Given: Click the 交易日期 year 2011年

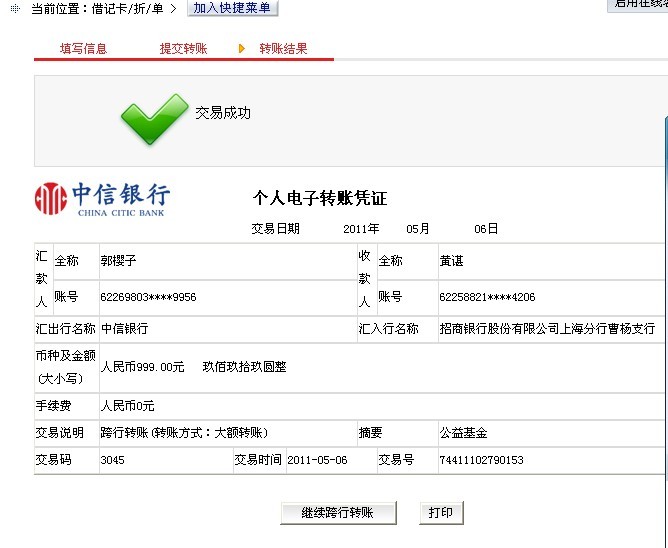Looking at the screenshot, I should [x=361, y=229].
